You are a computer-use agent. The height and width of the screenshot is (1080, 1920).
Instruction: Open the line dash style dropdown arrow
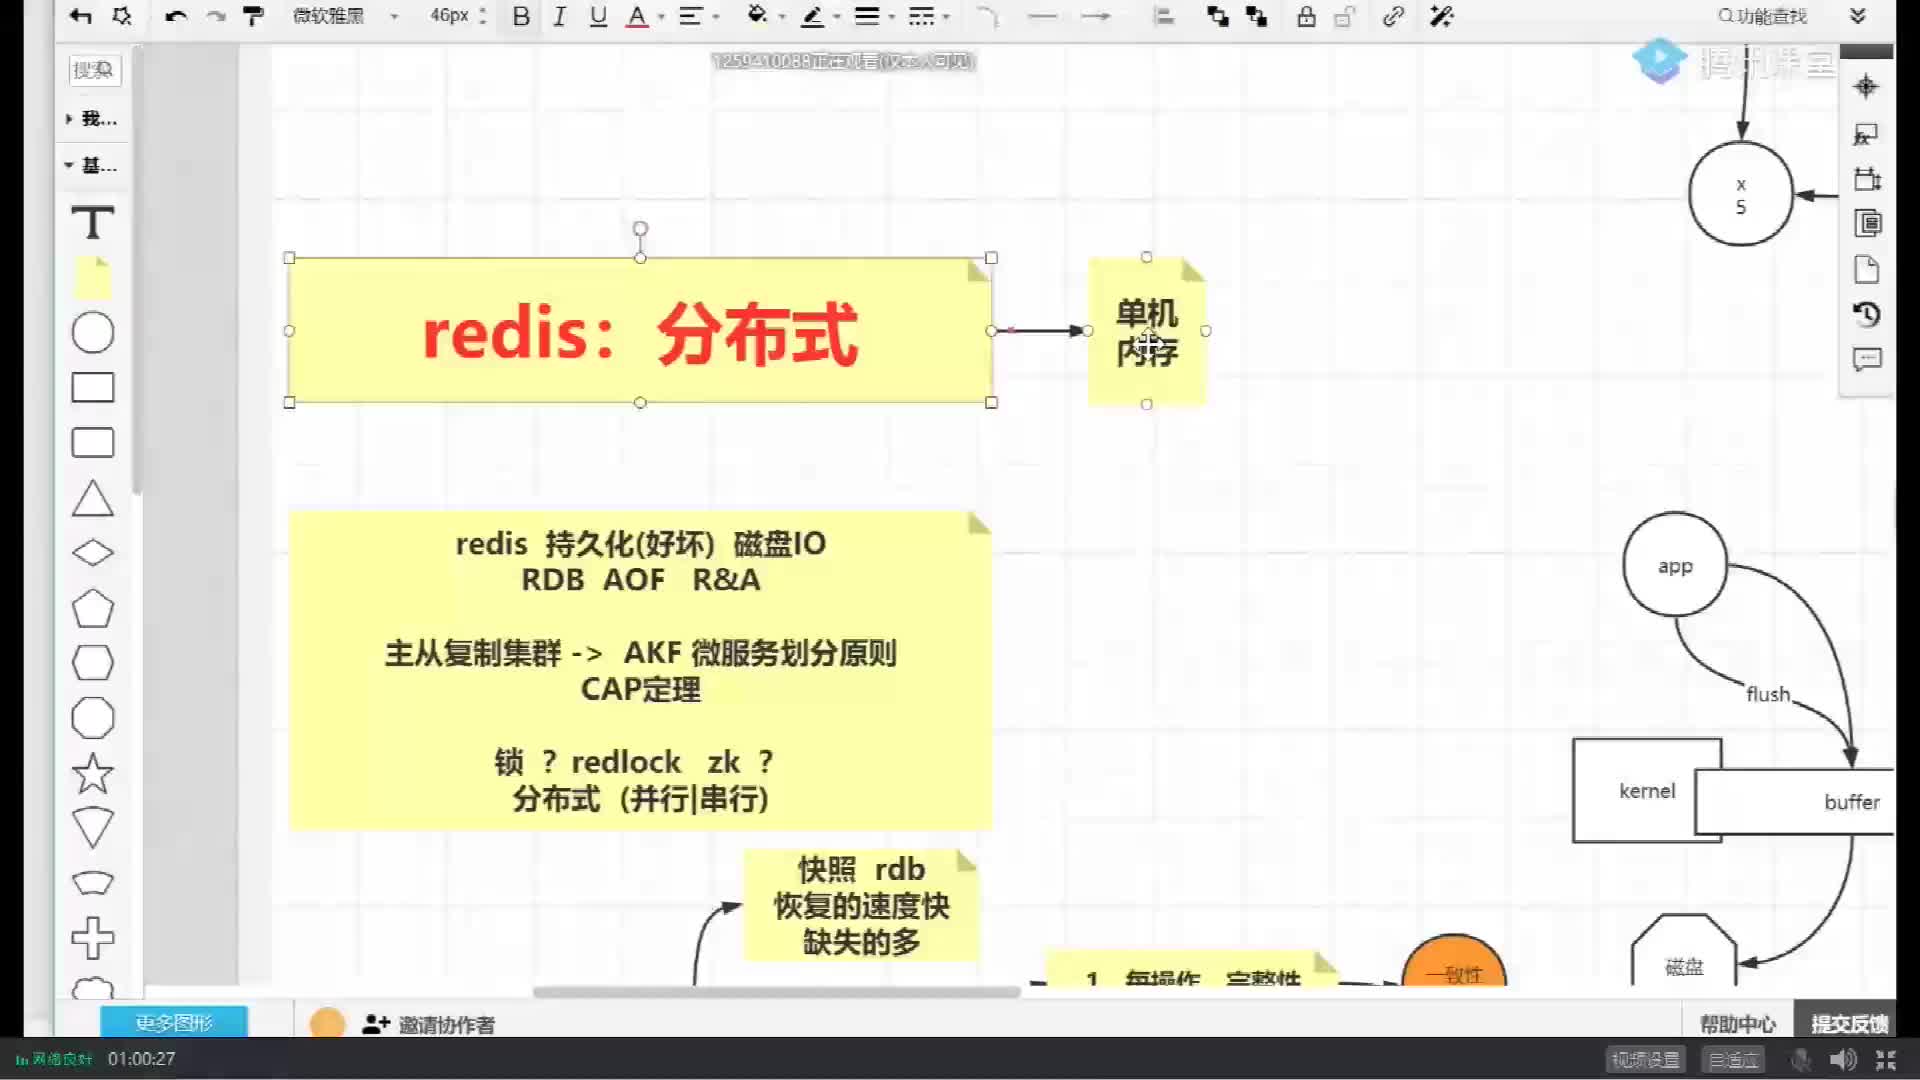[x=946, y=17]
